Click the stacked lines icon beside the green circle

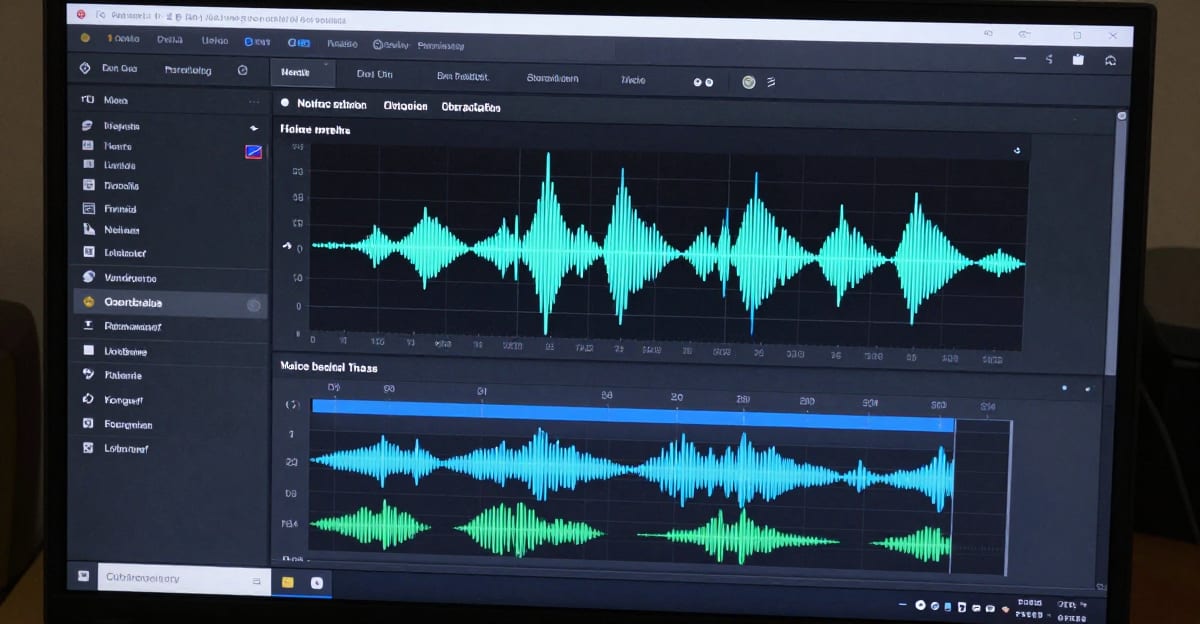(771, 82)
